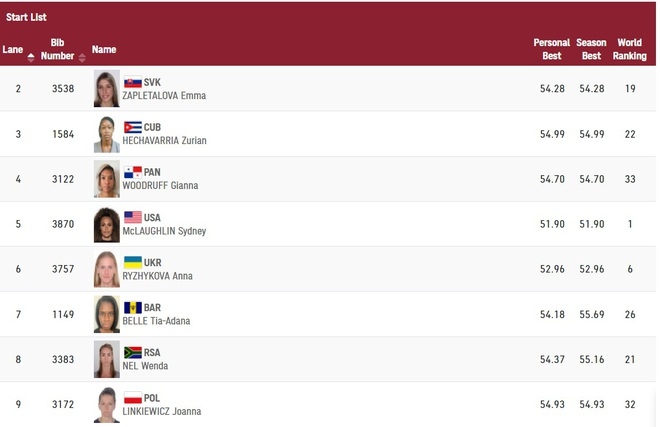Open Anna Ryzhykova's athlete photo
The height and width of the screenshot is (427, 660).
(106, 269)
